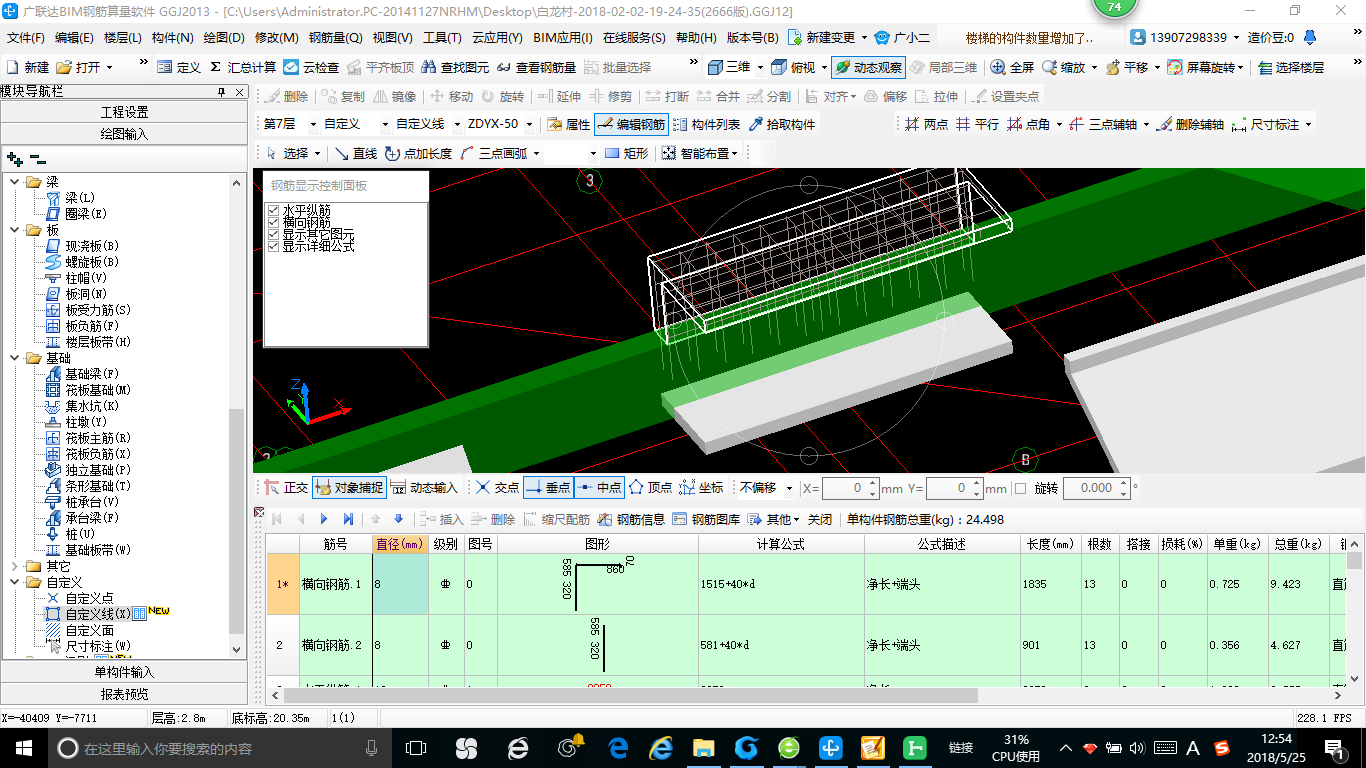The width and height of the screenshot is (1366, 768).
Task: Open 构件列表 component list
Action: tap(706, 125)
